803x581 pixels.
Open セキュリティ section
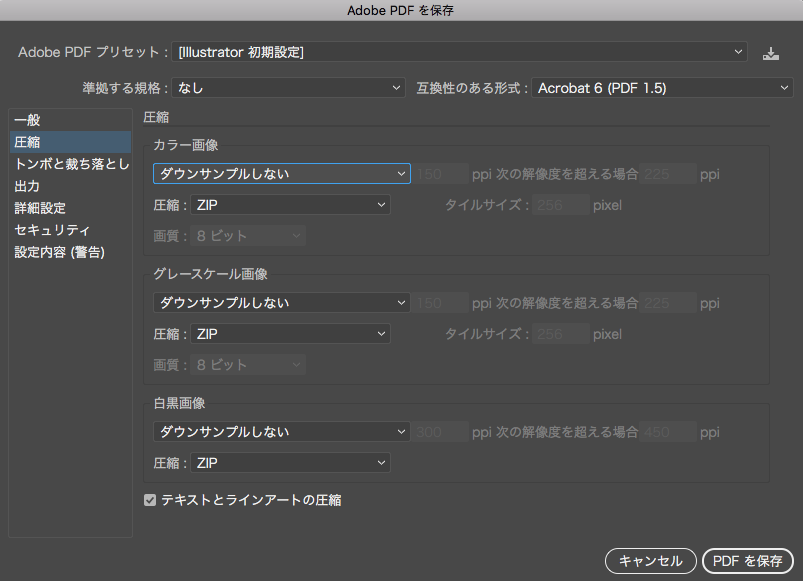pos(52,230)
